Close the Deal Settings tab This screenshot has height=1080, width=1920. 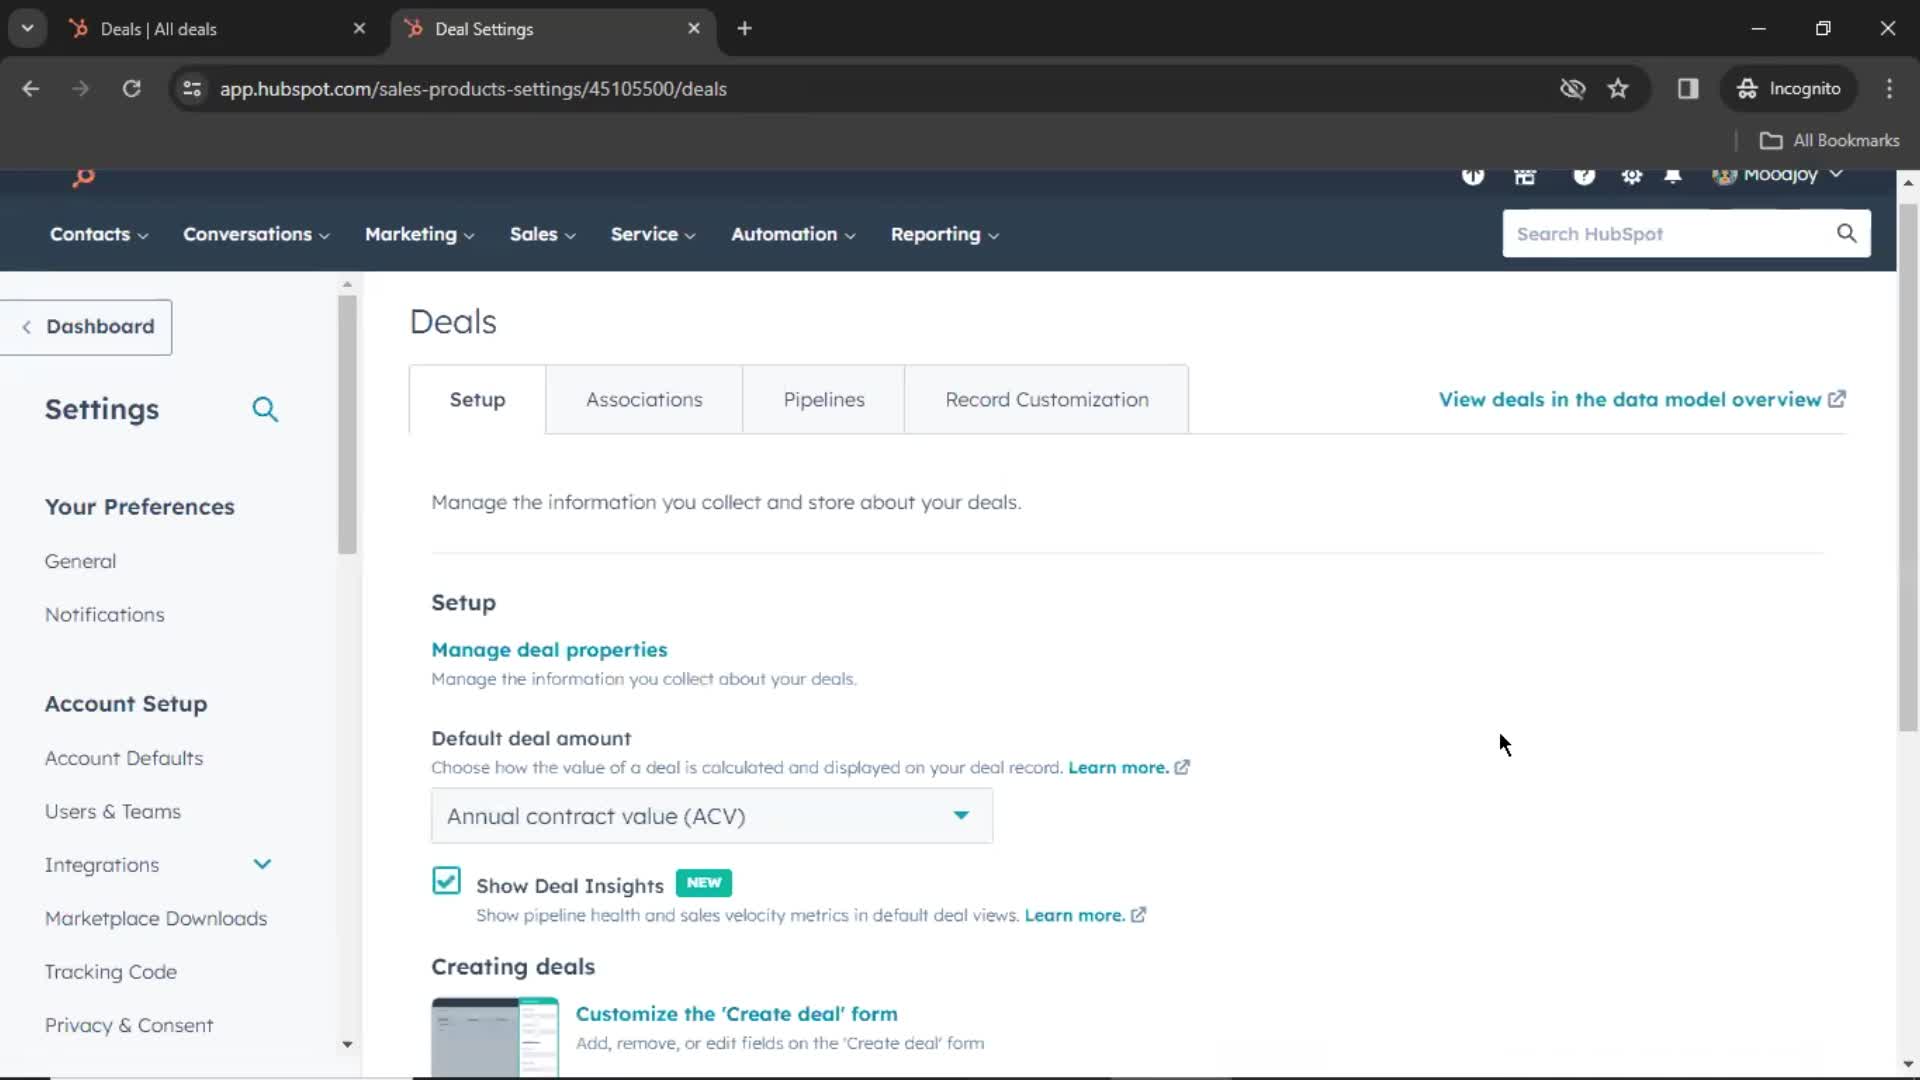pyautogui.click(x=694, y=29)
